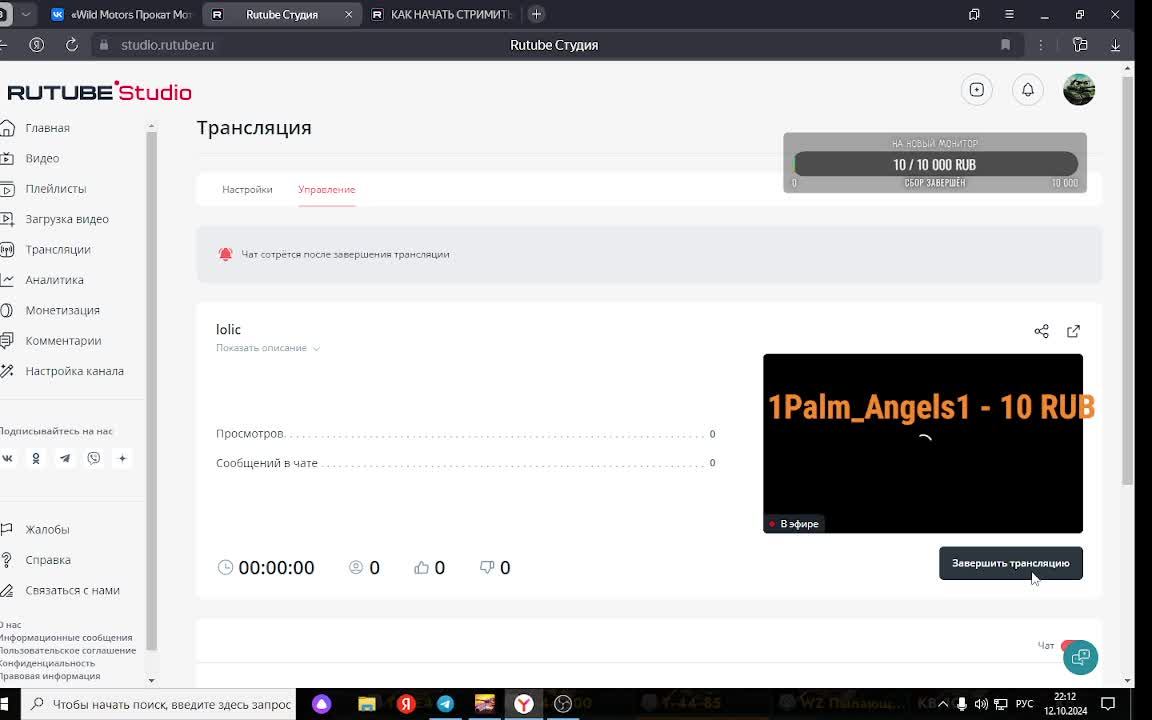Open Трансляции in sidebar
Image resolution: width=1152 pixels, height=720 pixels.
coord(57,250)
